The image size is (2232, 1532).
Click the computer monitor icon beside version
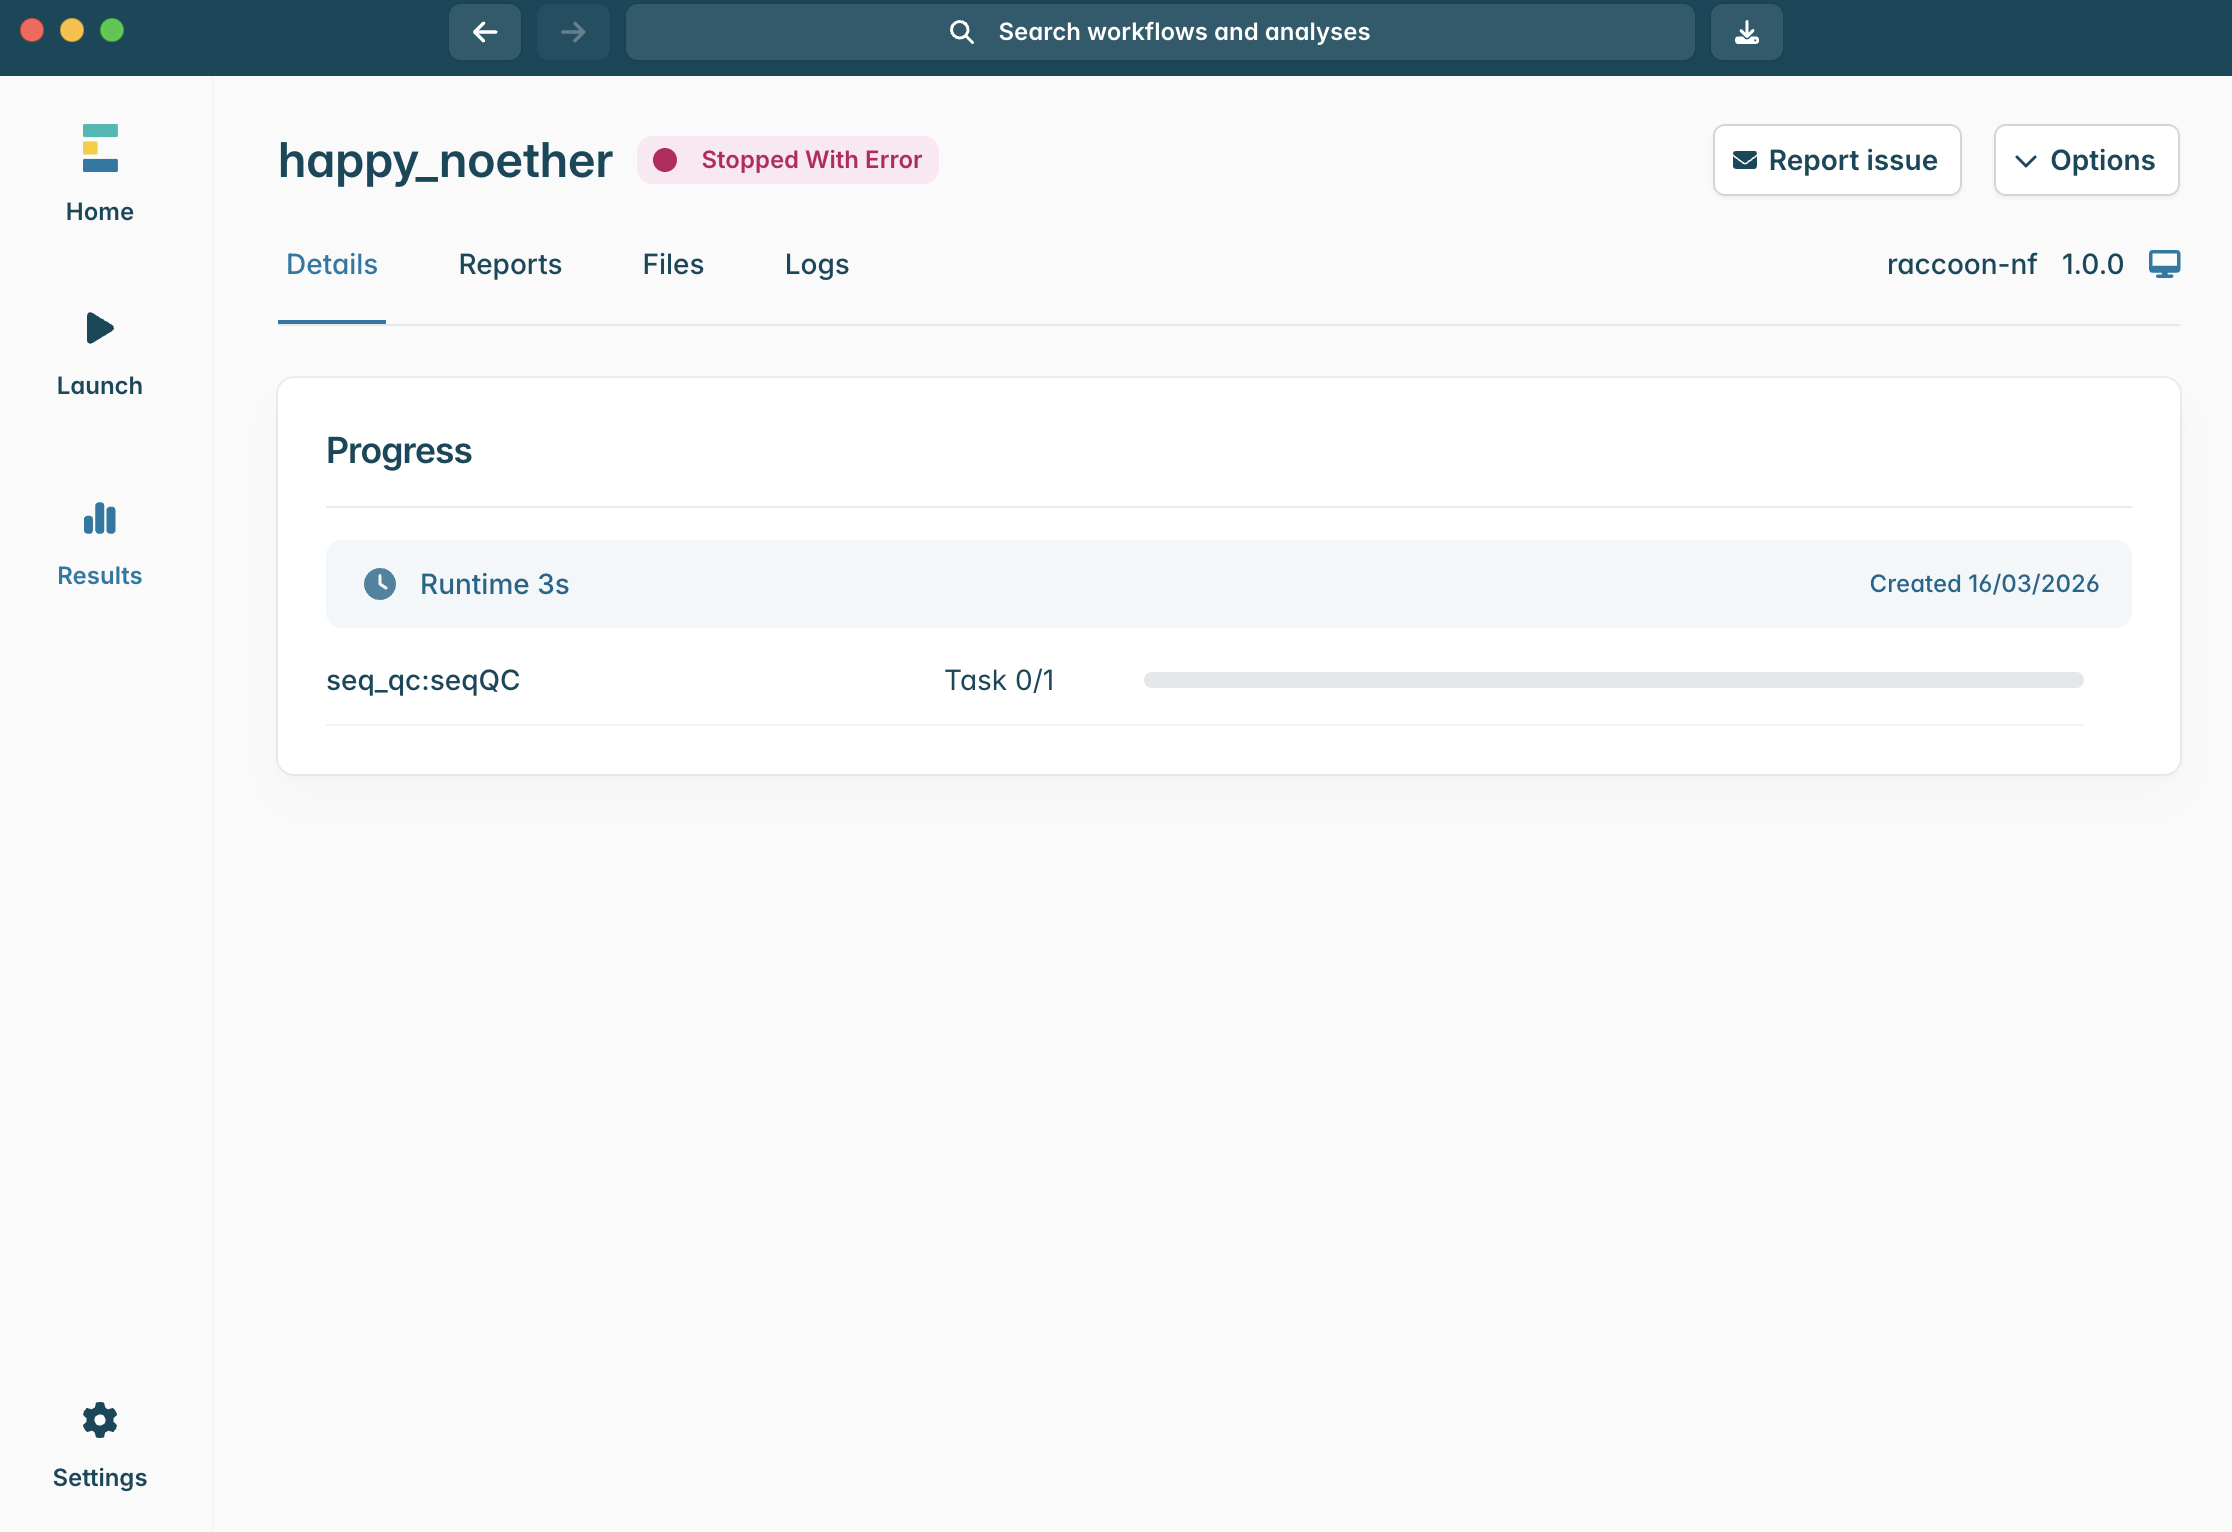point(2164,264)
